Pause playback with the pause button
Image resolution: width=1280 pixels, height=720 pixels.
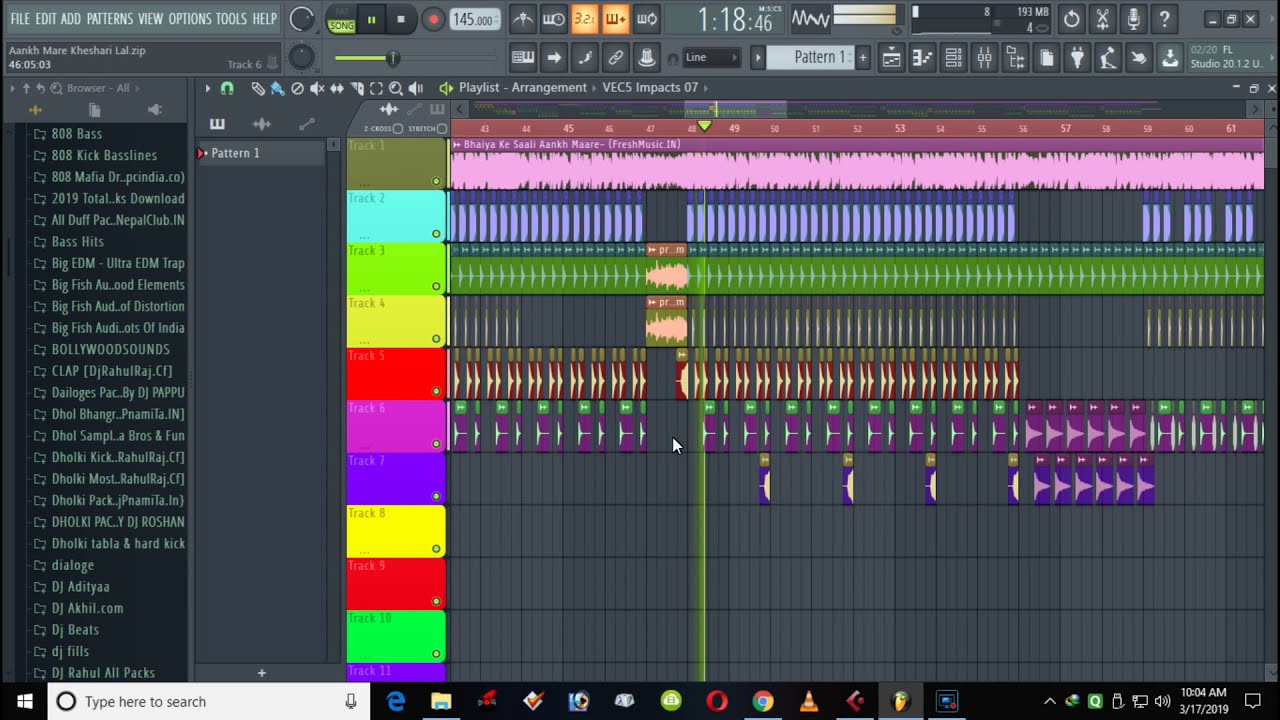tap(371, 19)
